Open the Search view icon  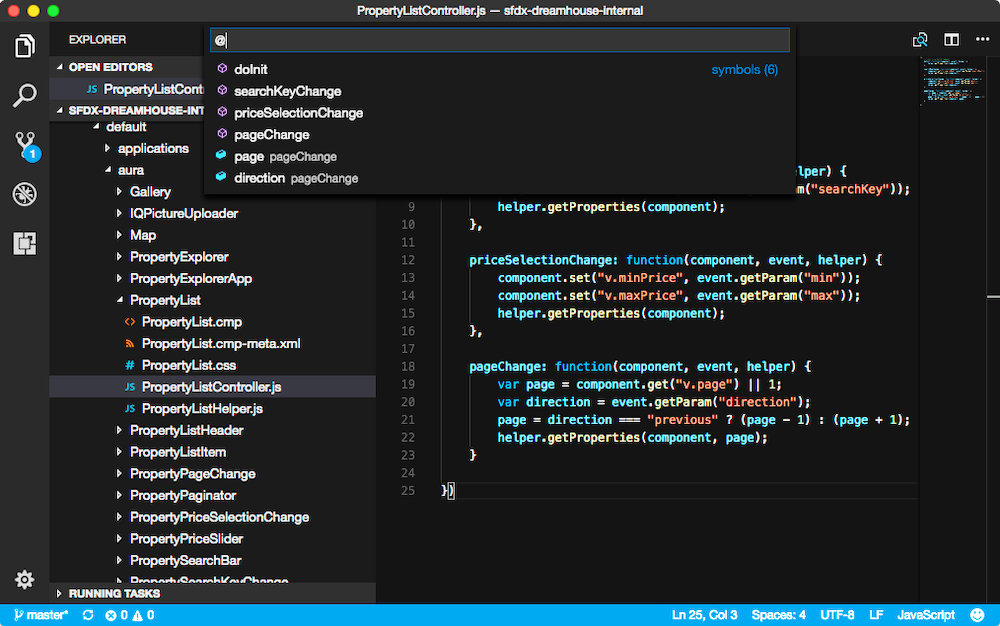pos(25,96)
